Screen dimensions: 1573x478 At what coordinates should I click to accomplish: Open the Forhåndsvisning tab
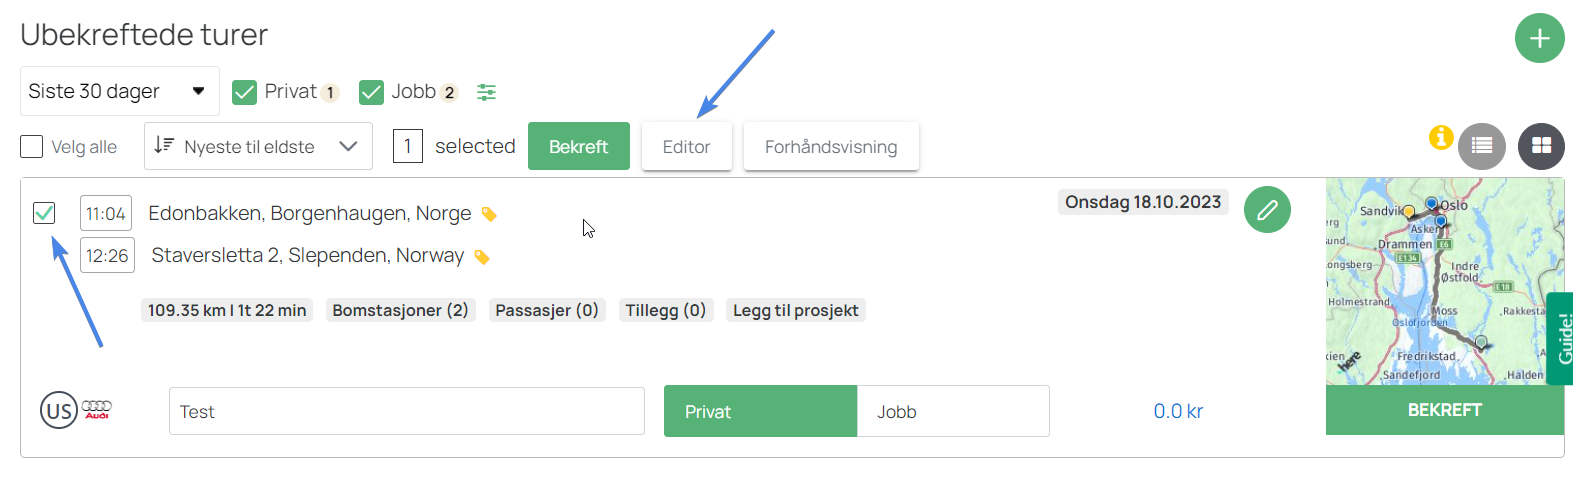831,146
